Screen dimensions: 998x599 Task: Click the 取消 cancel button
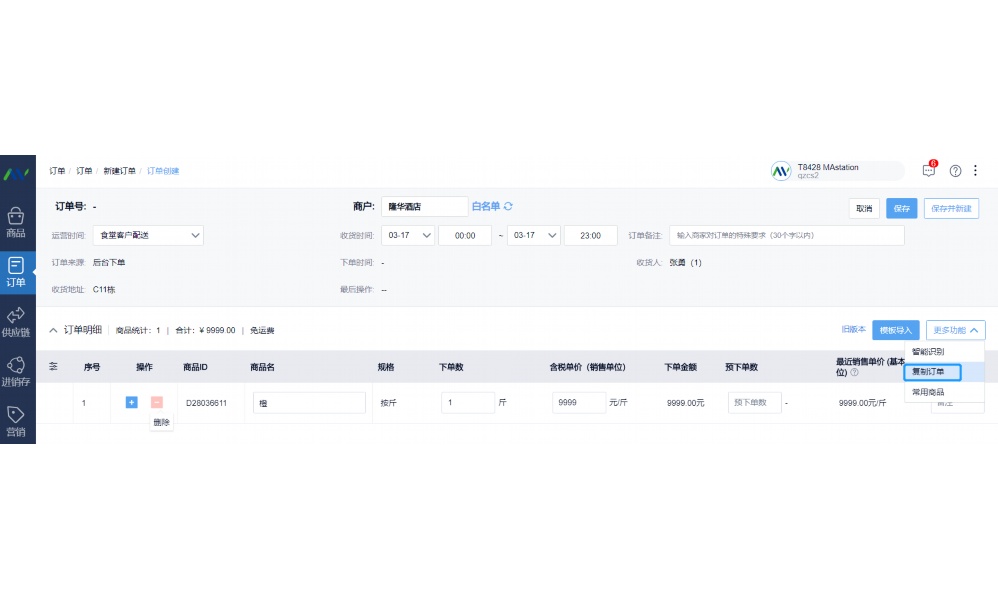coord(864,209)
